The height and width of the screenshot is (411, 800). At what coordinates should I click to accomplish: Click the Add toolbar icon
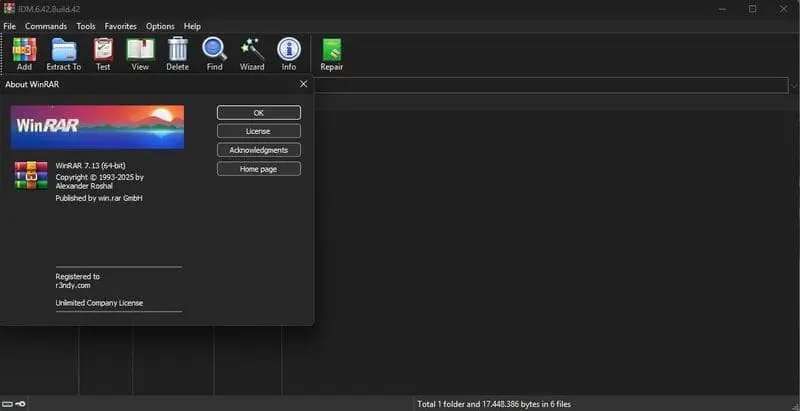click(24, 54)
